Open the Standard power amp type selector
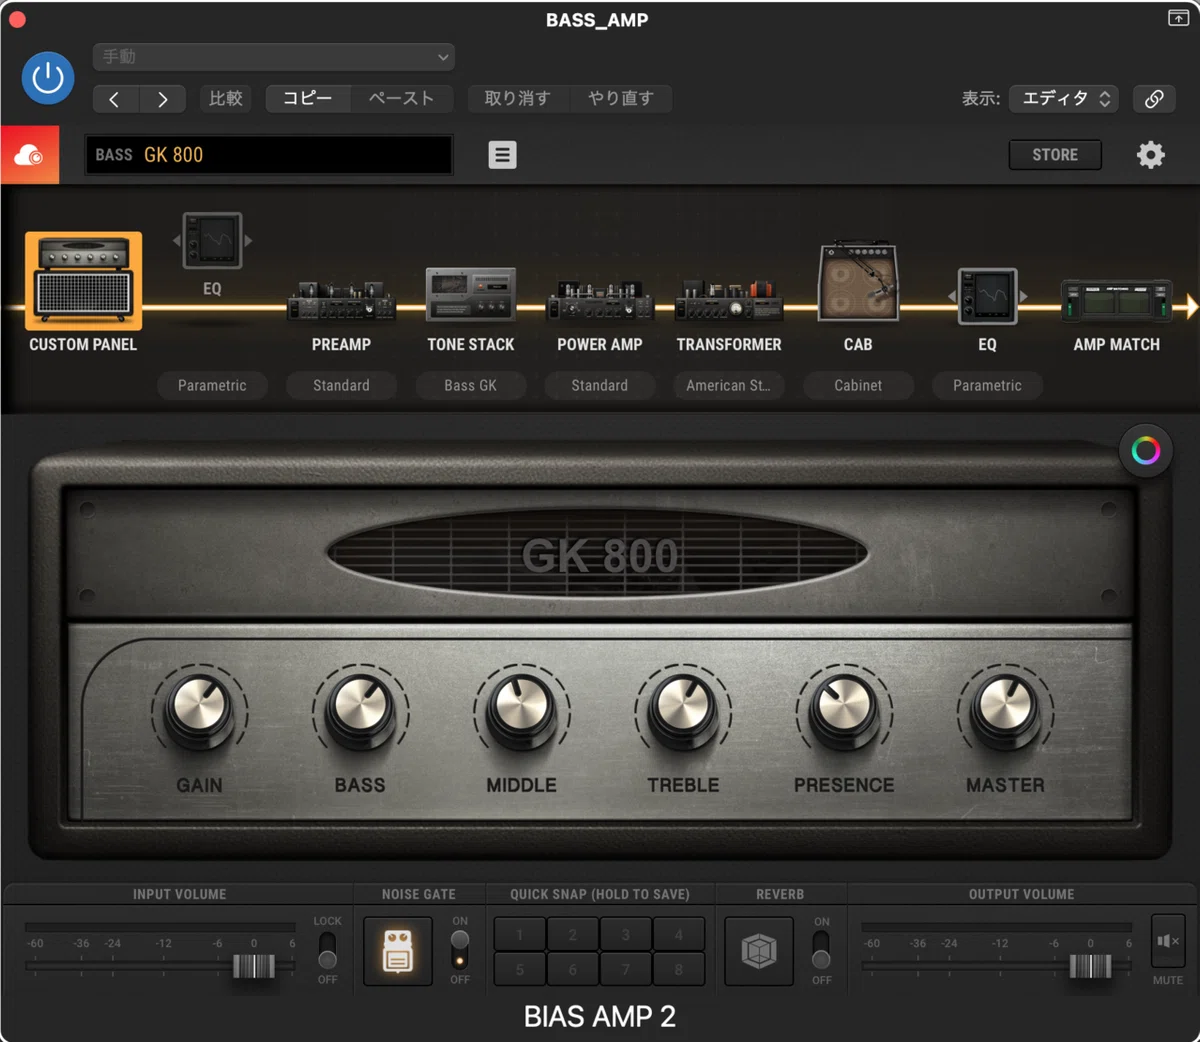The width and height of the screenshot is (1200, 1042). 600,385
